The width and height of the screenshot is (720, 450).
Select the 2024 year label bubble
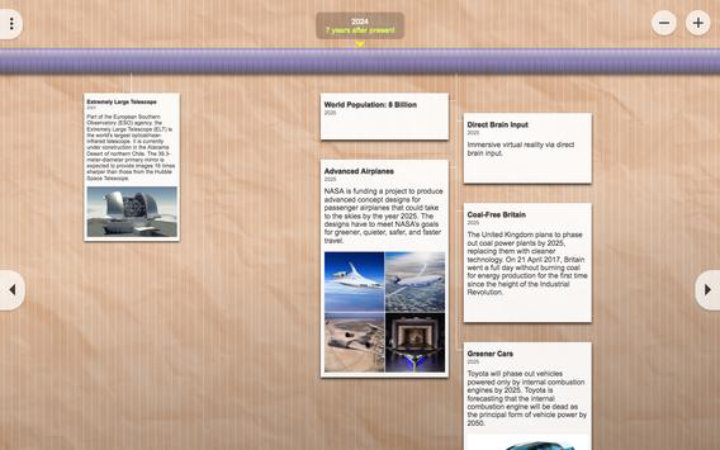(360, 26)
